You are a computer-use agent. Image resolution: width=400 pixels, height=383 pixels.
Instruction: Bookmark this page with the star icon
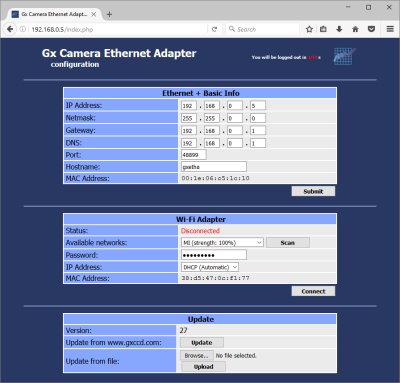[309, 29]
